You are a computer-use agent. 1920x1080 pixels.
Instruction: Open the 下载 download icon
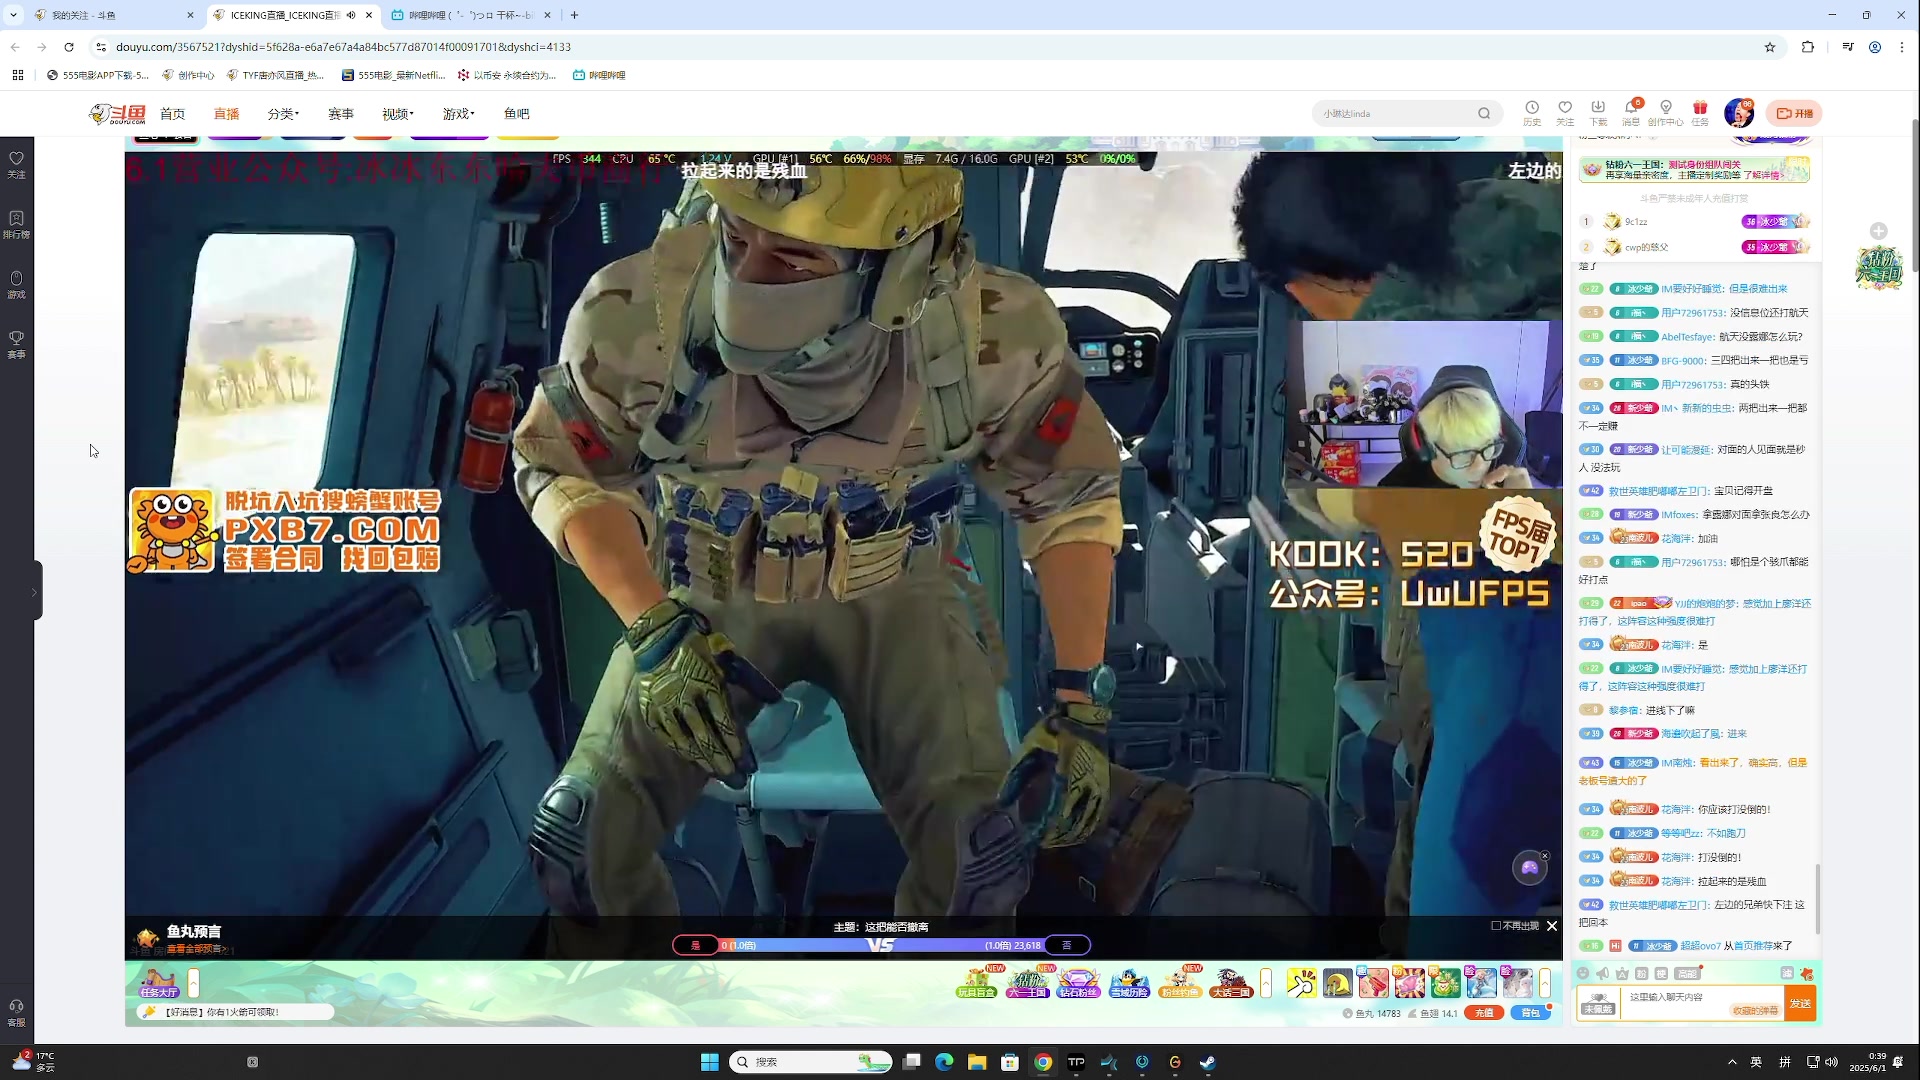[x=1598, y=113]
